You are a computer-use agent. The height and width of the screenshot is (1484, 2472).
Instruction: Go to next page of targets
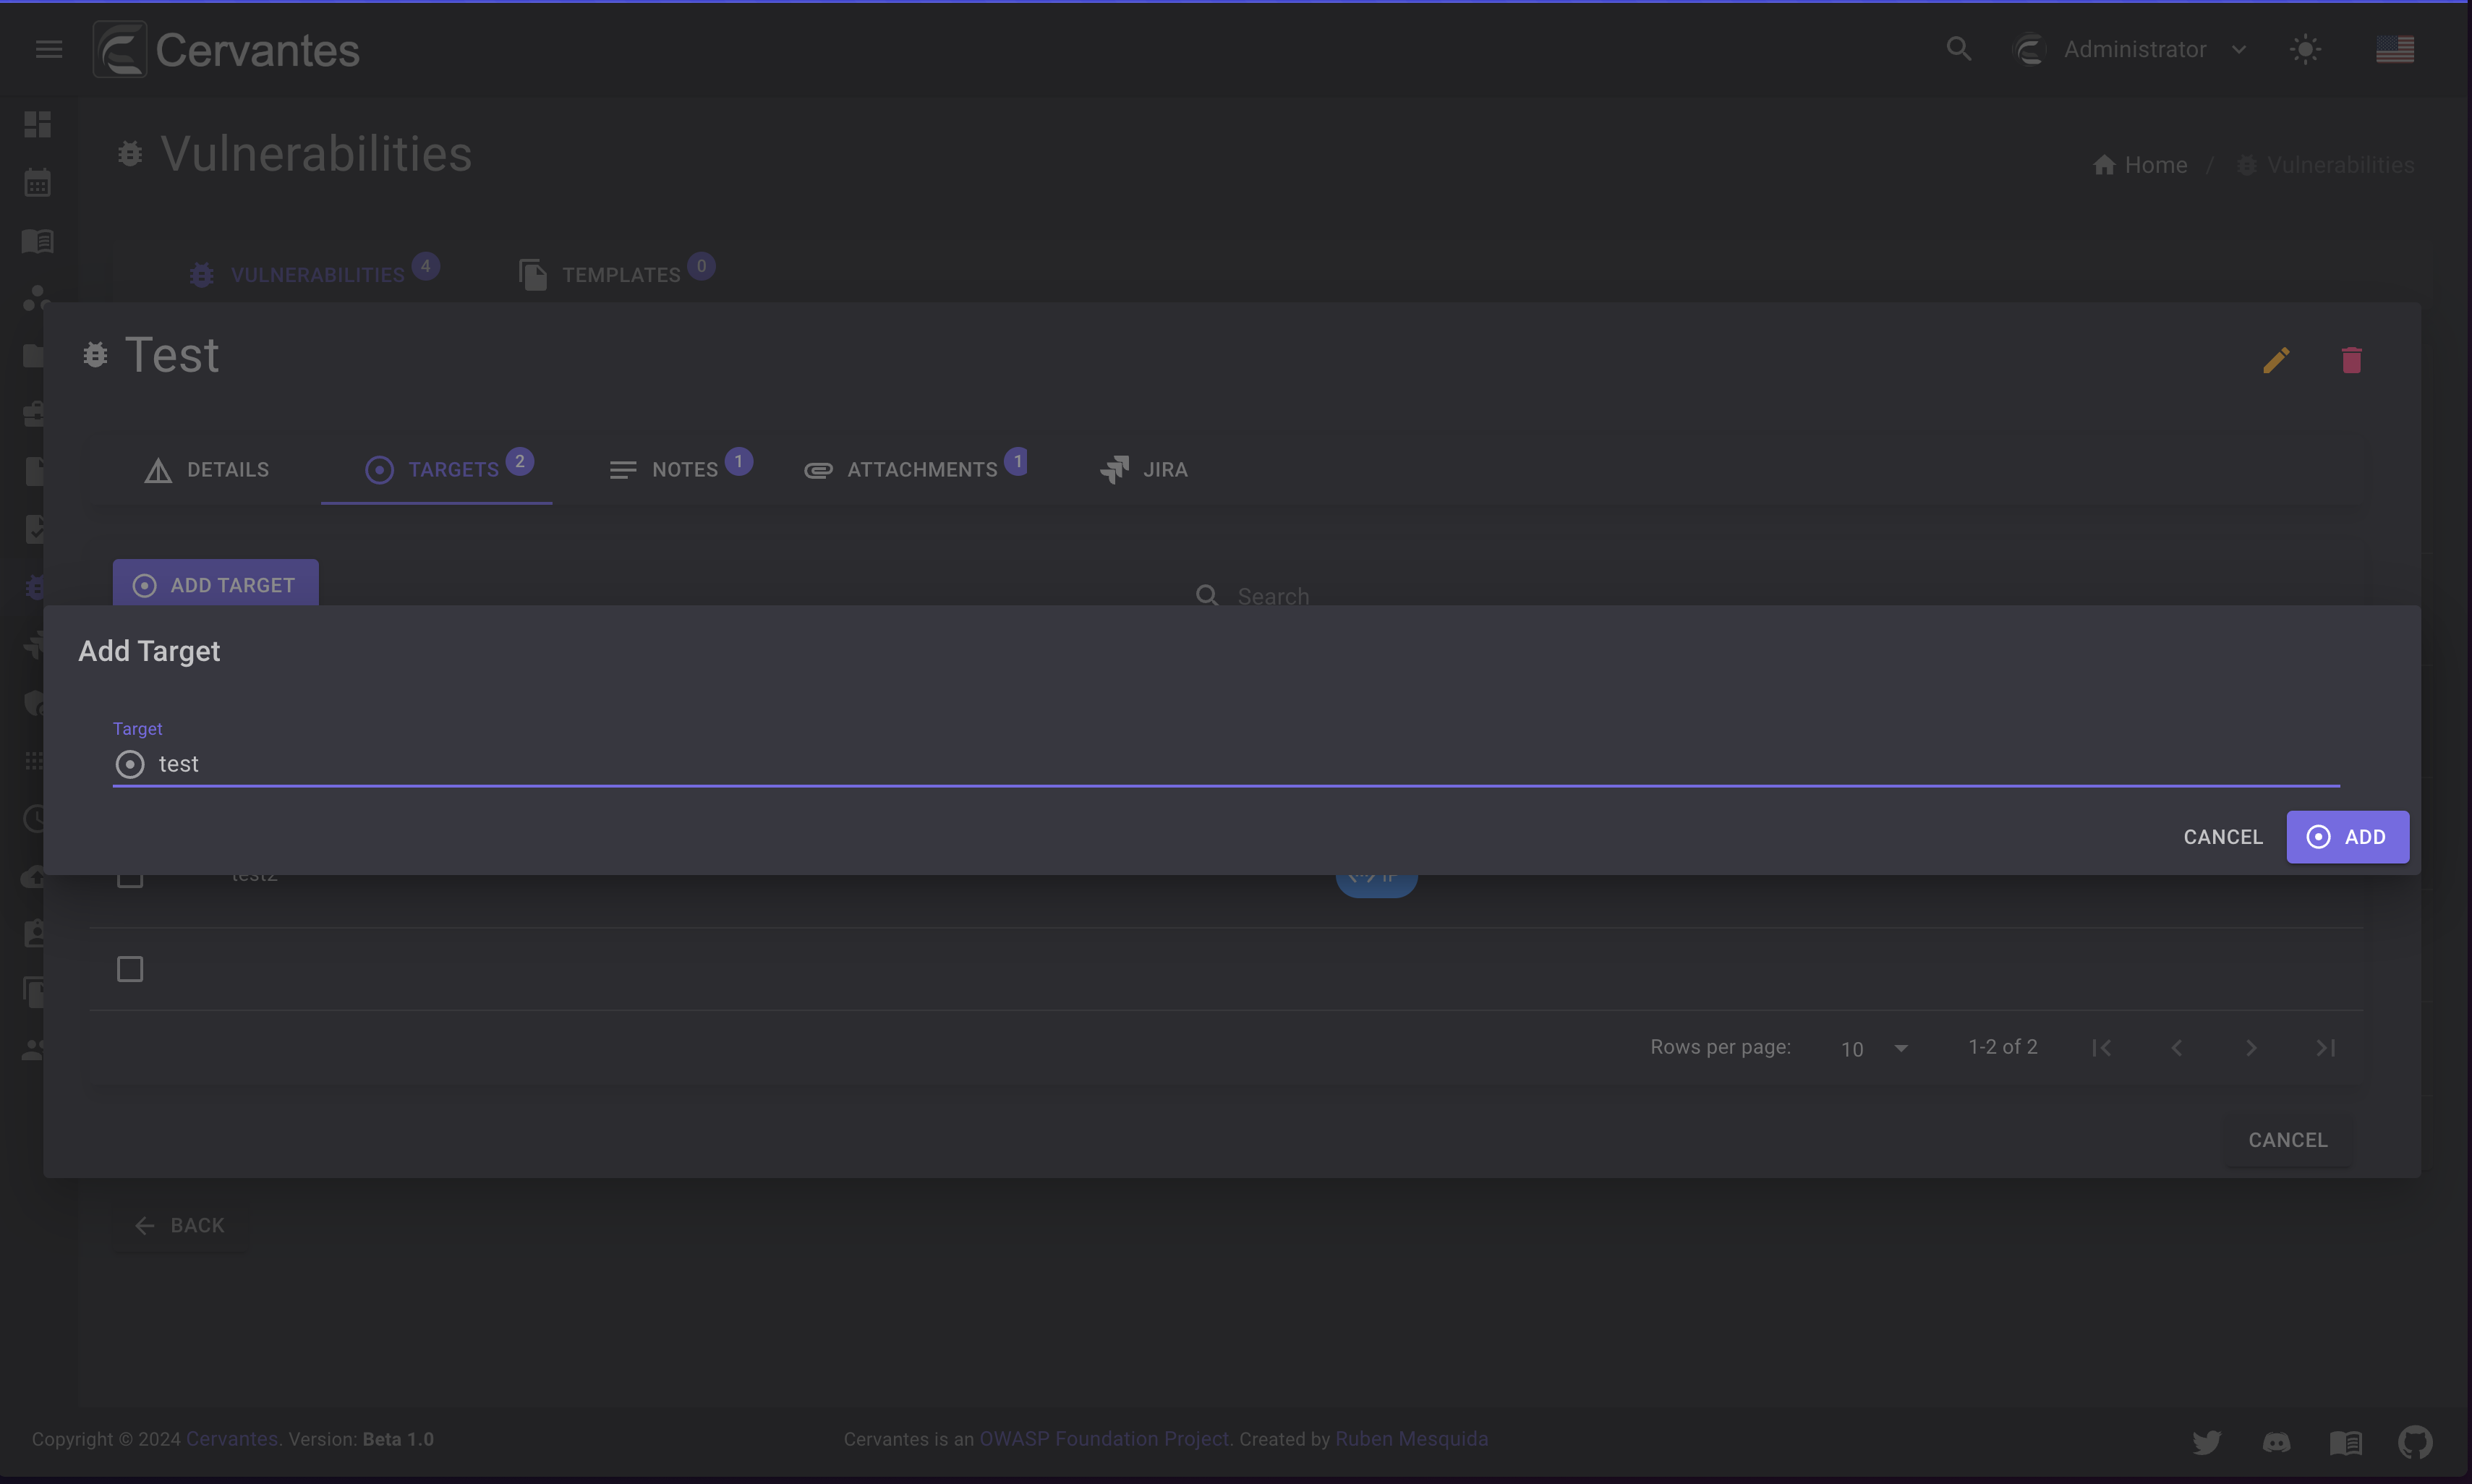point(2251,1047)
